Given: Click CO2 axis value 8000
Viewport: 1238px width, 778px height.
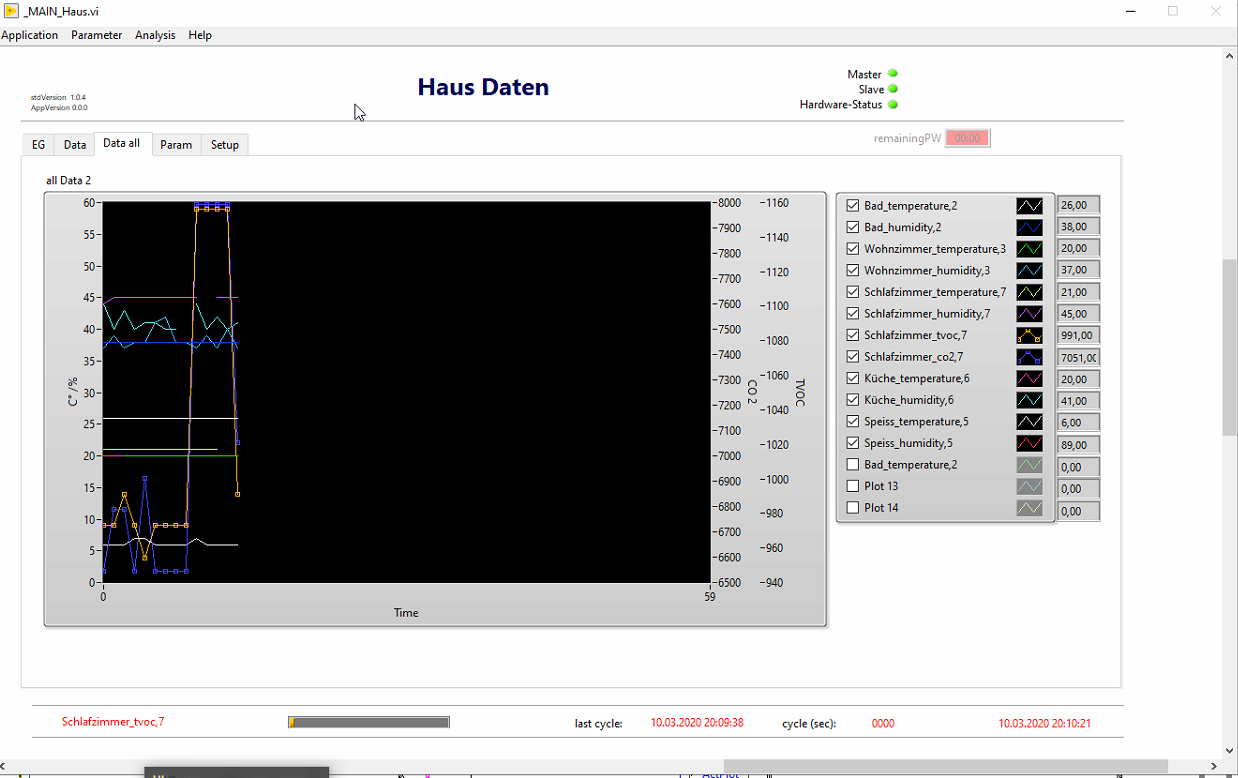Looking at the screenshot, I should pyautogui.click(x=729, y=203).
